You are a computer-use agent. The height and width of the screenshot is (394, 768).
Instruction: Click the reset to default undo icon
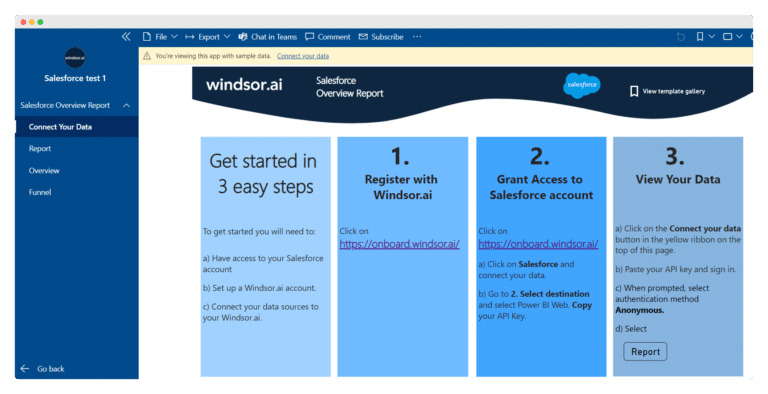pyautogui.click(x=681, y=37)
